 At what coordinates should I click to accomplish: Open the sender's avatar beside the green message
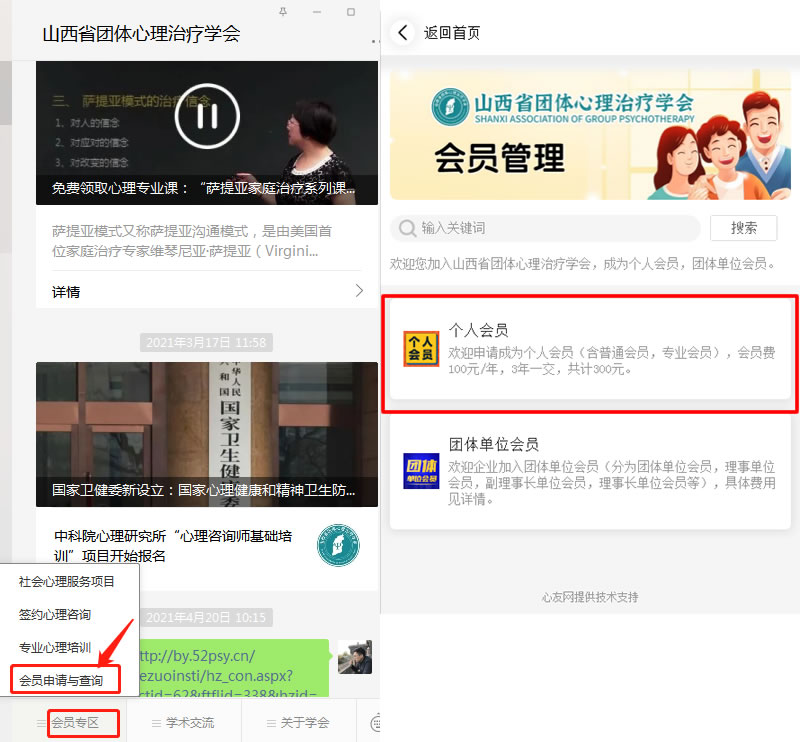[x=354, y=657]
